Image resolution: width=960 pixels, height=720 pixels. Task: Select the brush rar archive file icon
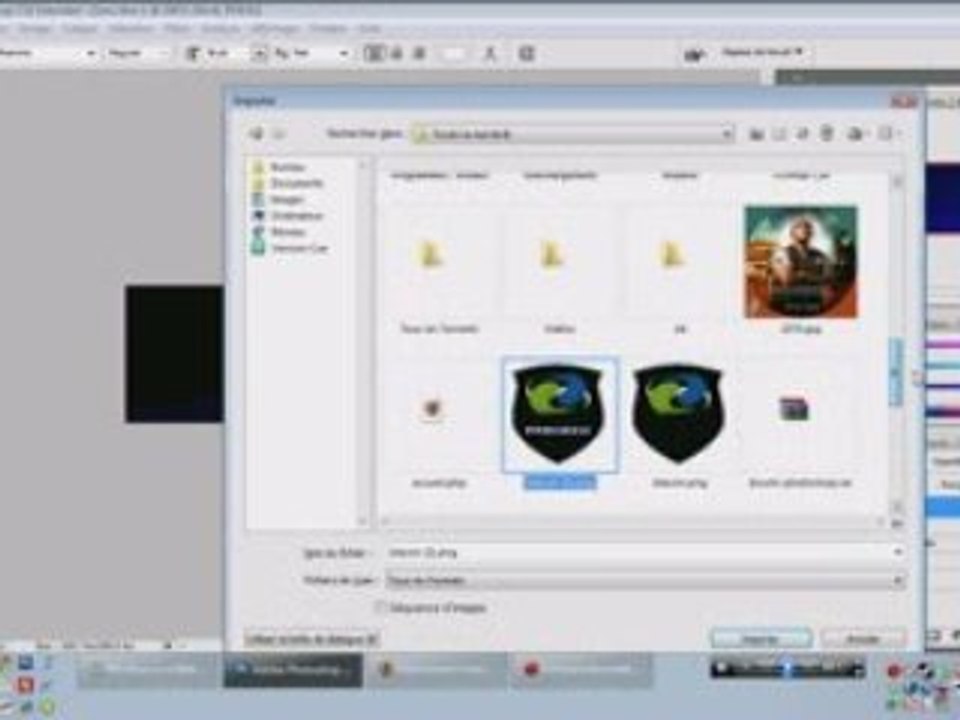pyautogui.click(x=794, y=409)
